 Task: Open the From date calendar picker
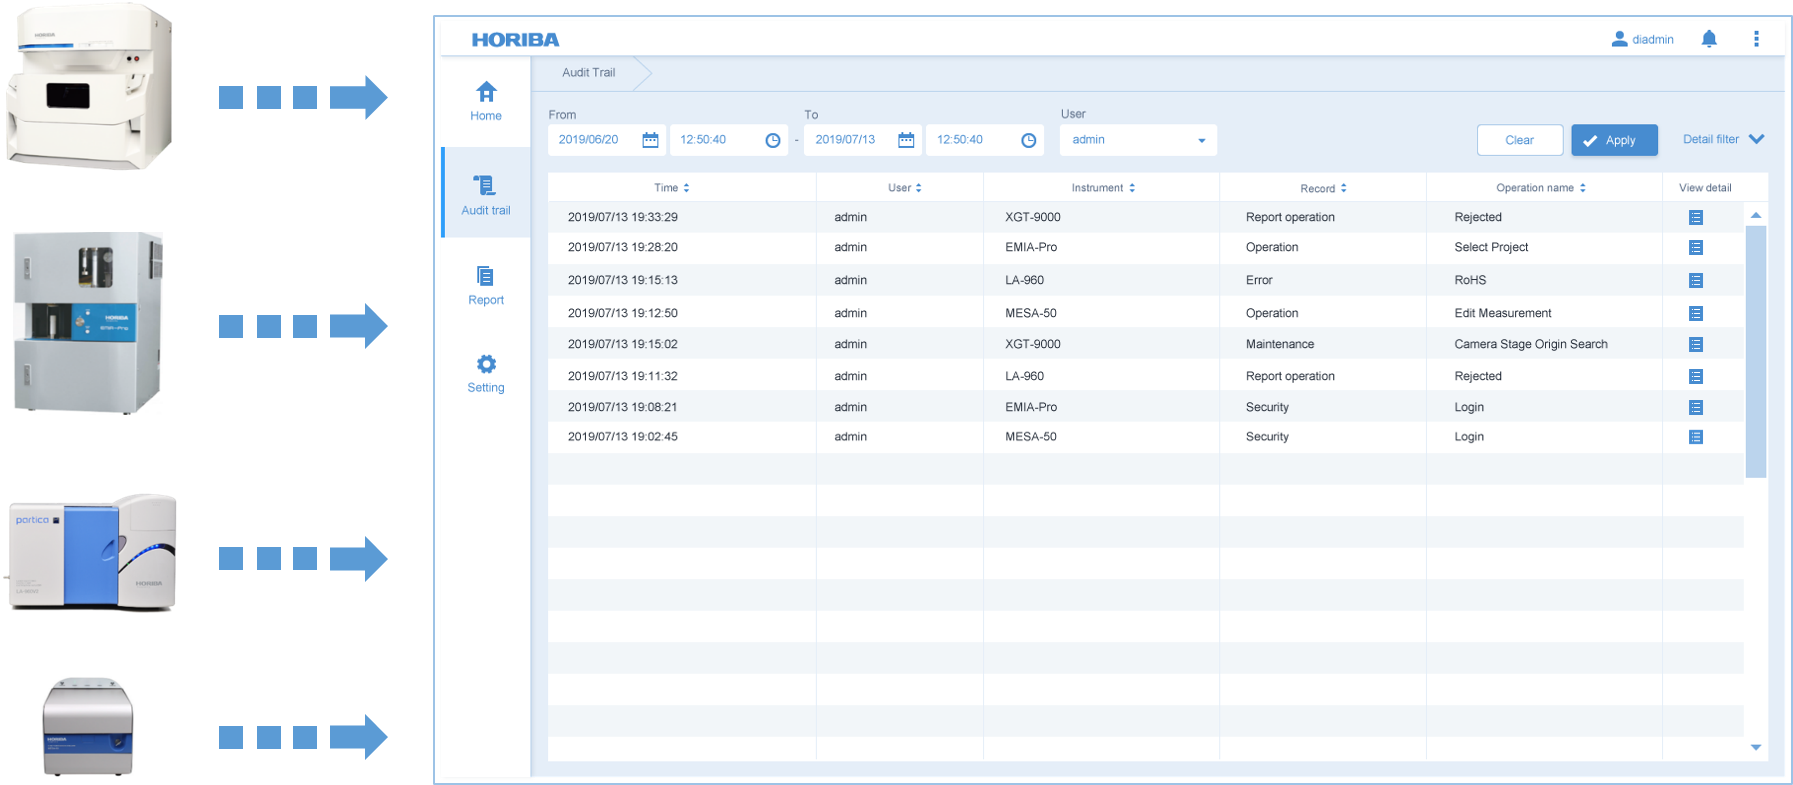(650, 140)
